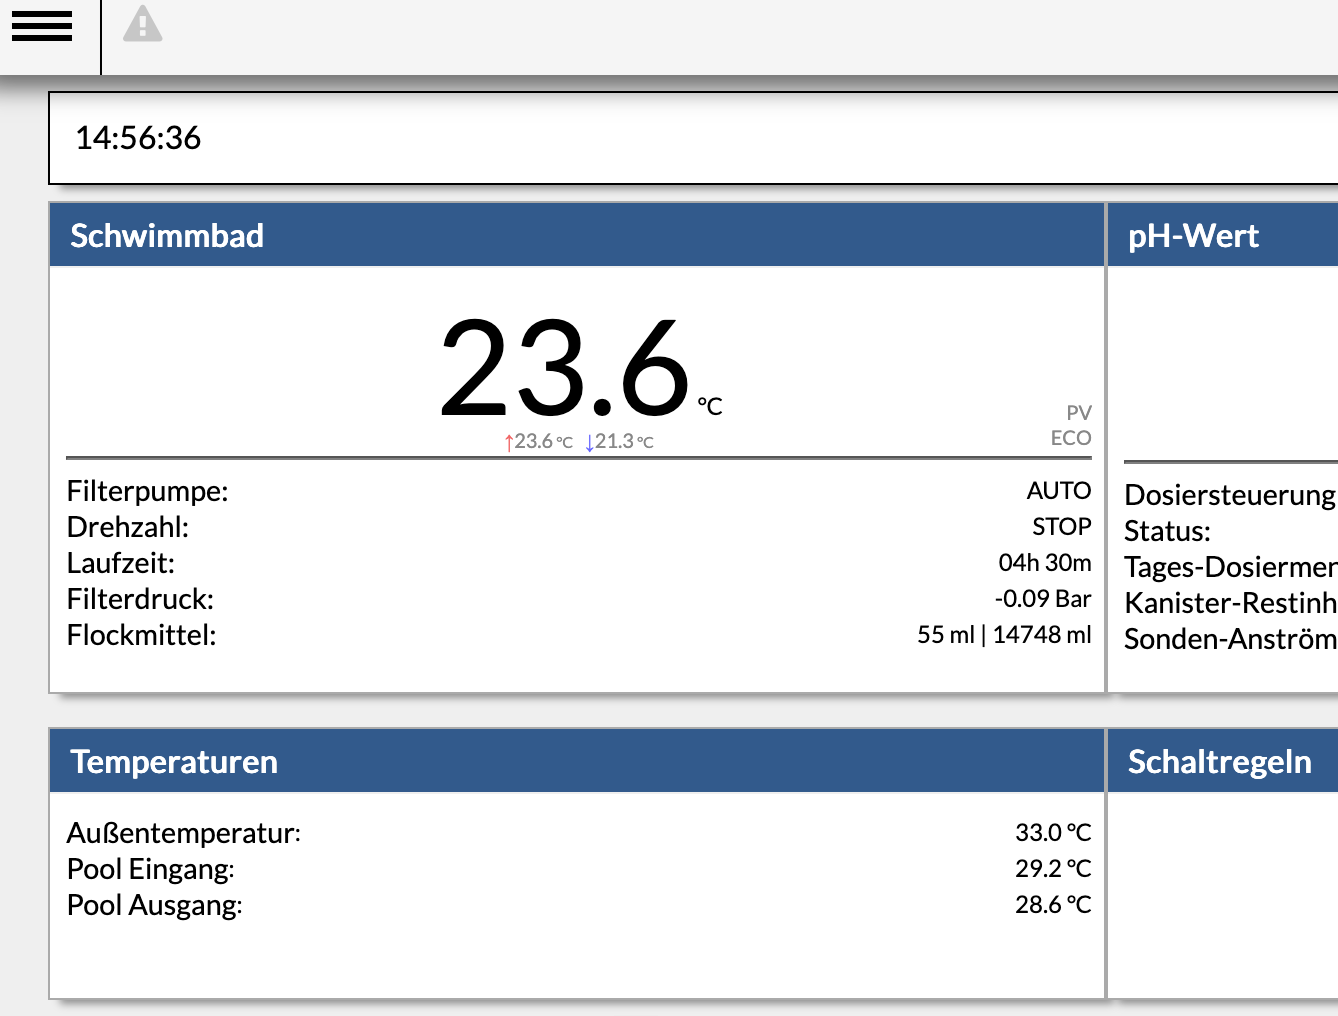1338x1016 pixels.
Task: Click the Dosiersteuerung label in pH panel
Action: tap(1231, 495)
